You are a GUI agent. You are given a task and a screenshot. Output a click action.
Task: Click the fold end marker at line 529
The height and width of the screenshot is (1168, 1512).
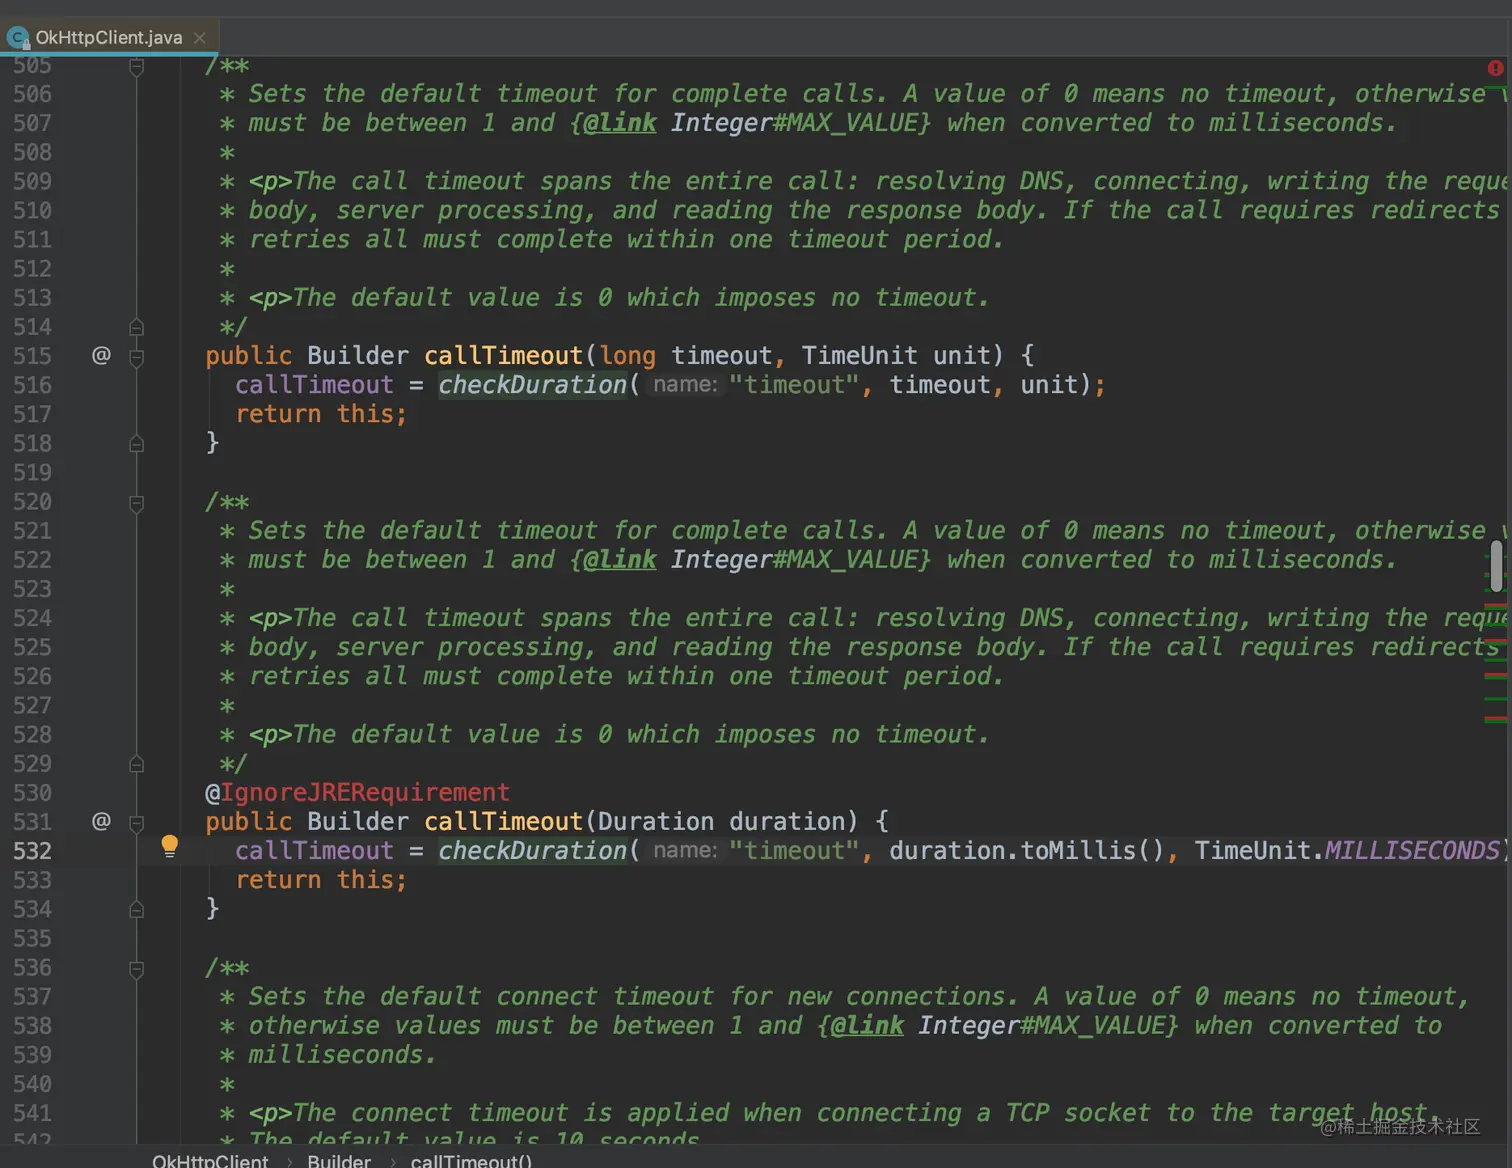tap(137, 764)
